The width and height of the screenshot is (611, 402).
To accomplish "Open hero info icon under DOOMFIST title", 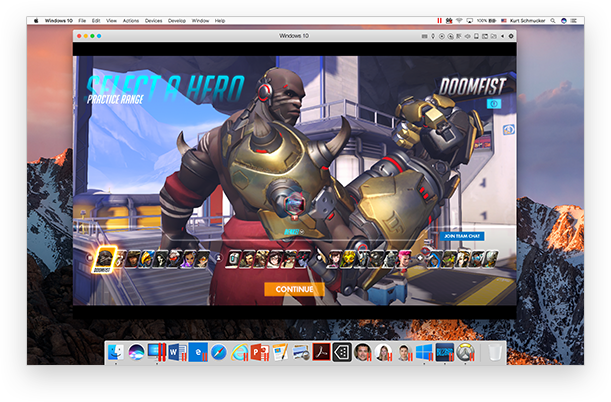I will [494, 104].
